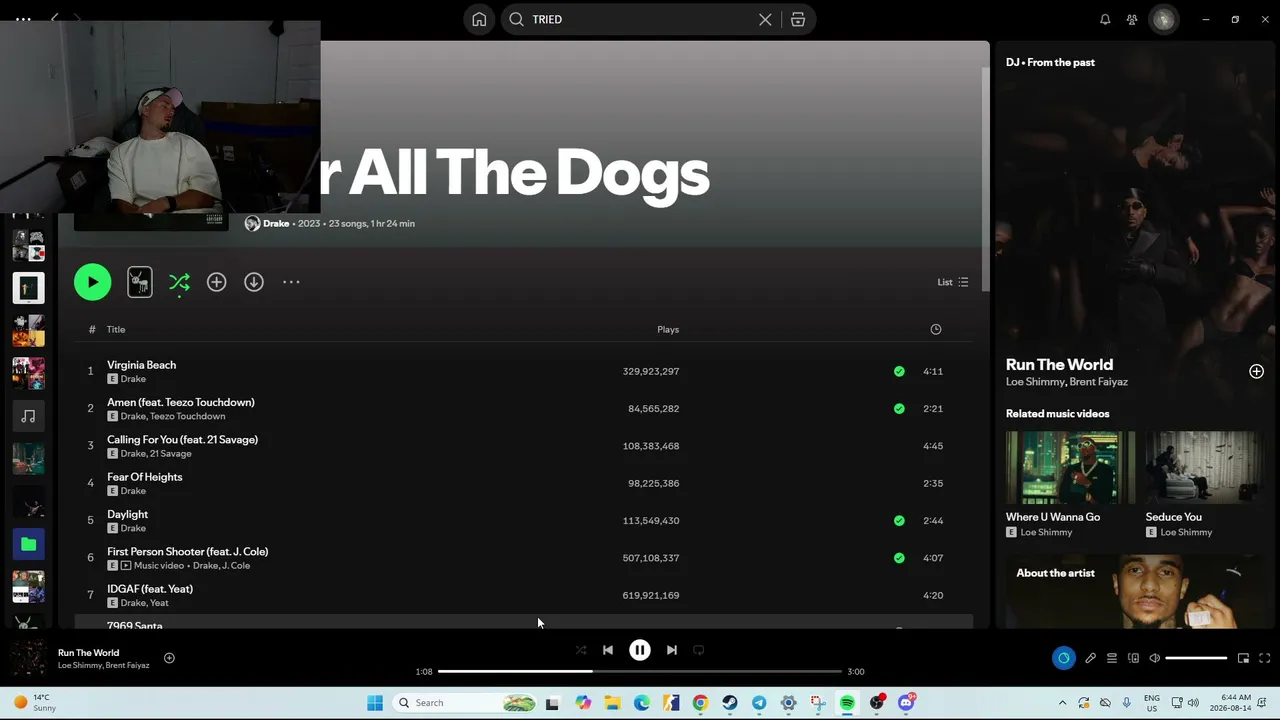Open 21 Savage artist link under Calling For You
Image resolution: width=1280 pixels, height=720 pixels.
click(170, 453)
